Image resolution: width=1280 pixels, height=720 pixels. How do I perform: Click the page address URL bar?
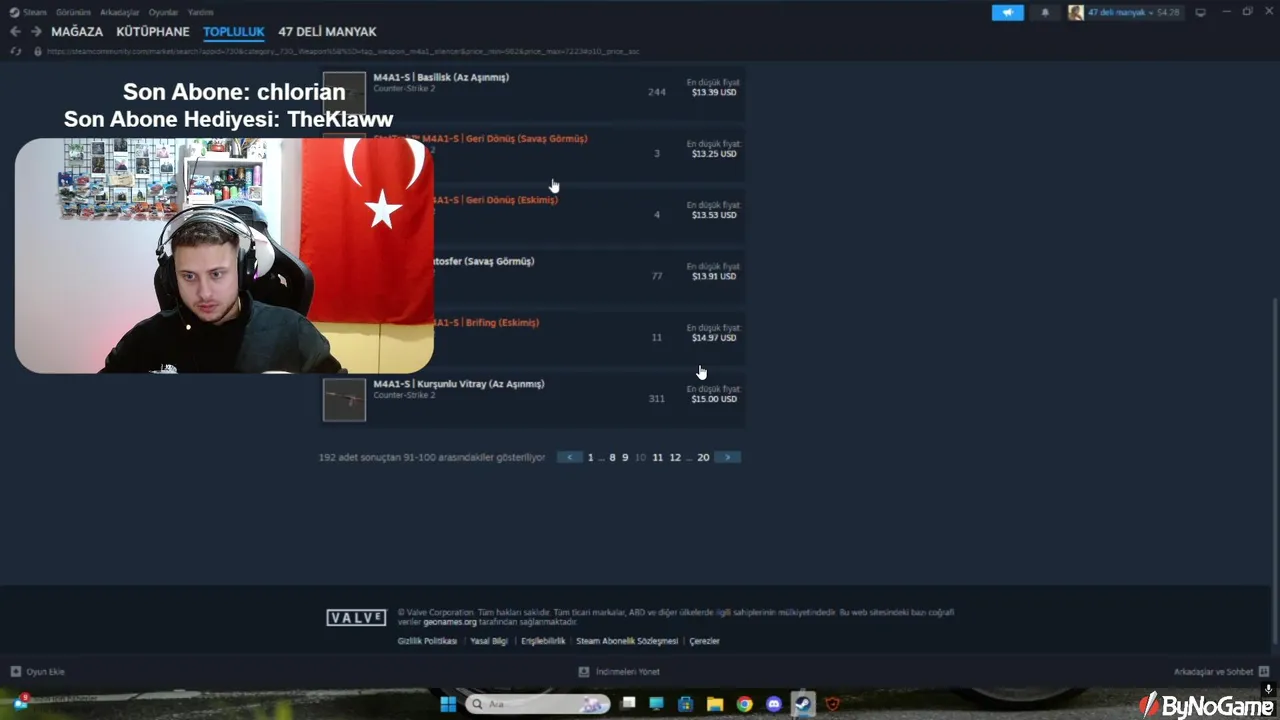343,51
